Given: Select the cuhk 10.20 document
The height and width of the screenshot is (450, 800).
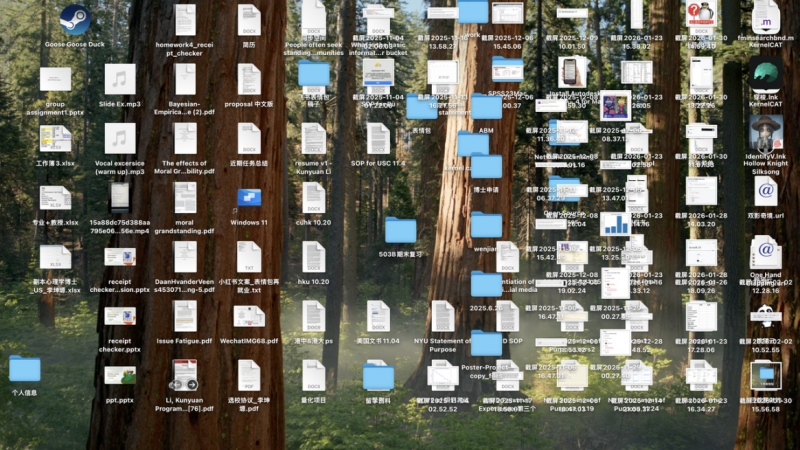Looking at the screenshot, I should (x=314, y=198).
